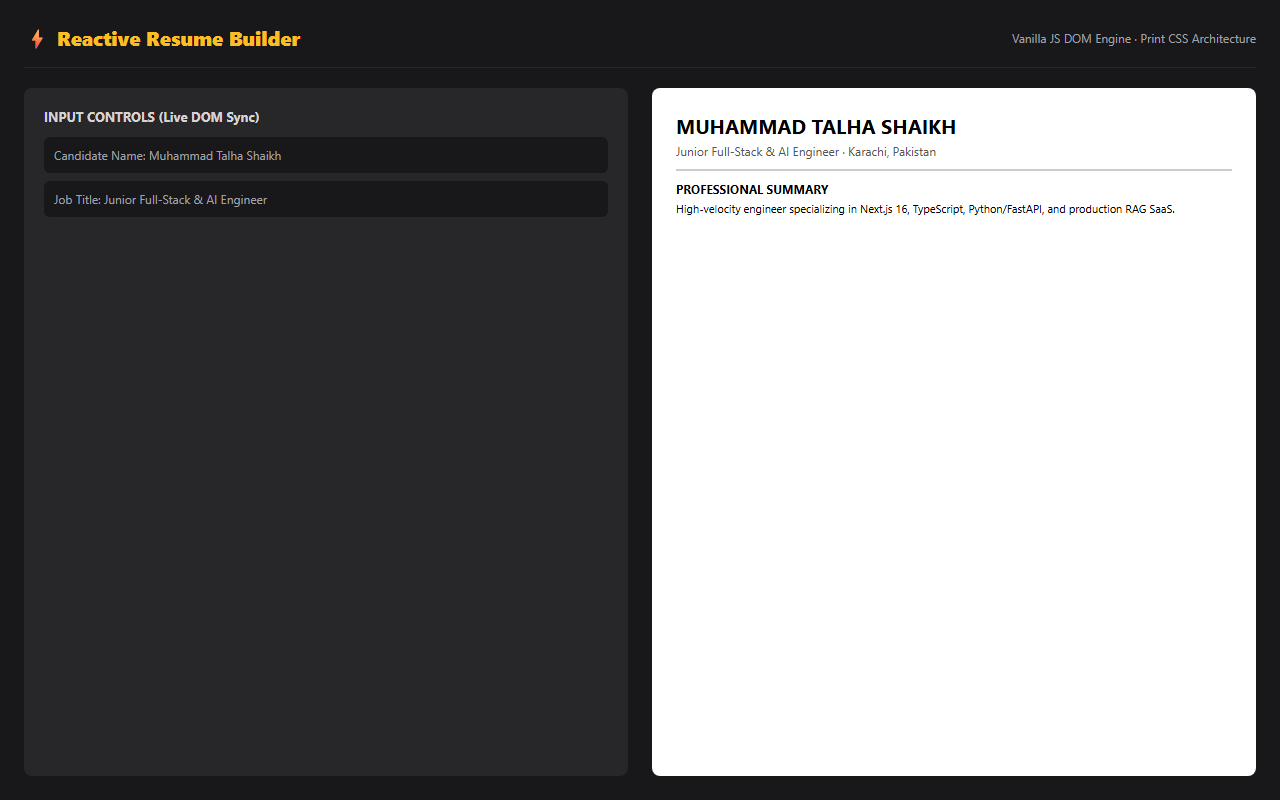
Task: Click the lightning bolt logo icon
Action: pos(37,39)
